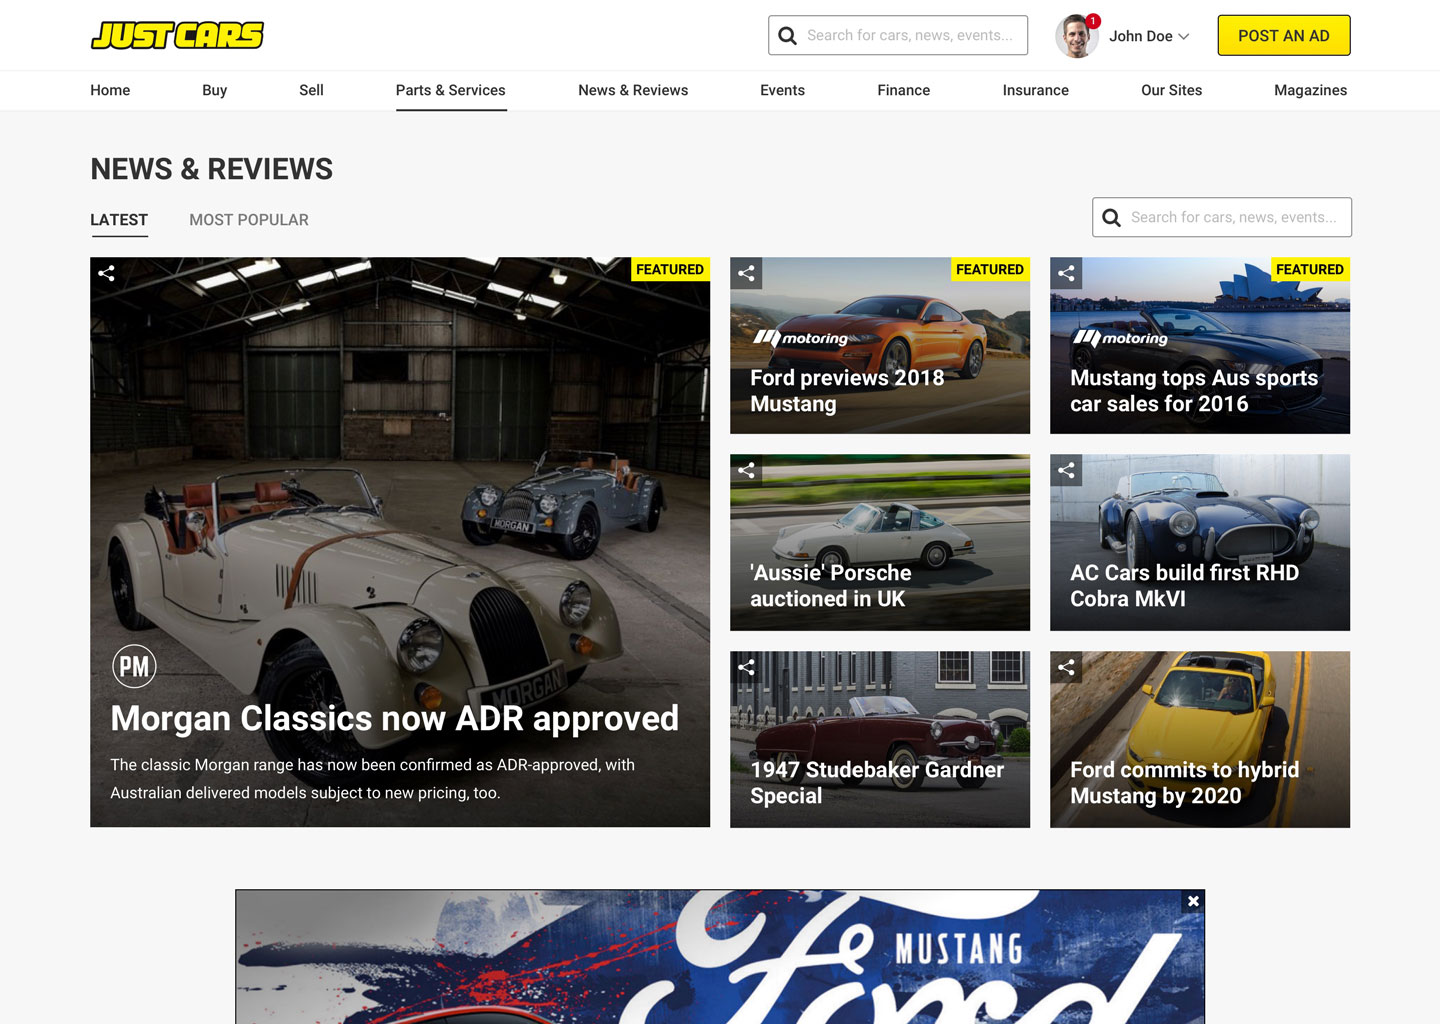This screenshot has width=1440, height=1024.
Task: Click the PM publisher badge on Morgan article
Action: (x=134, y=666)
